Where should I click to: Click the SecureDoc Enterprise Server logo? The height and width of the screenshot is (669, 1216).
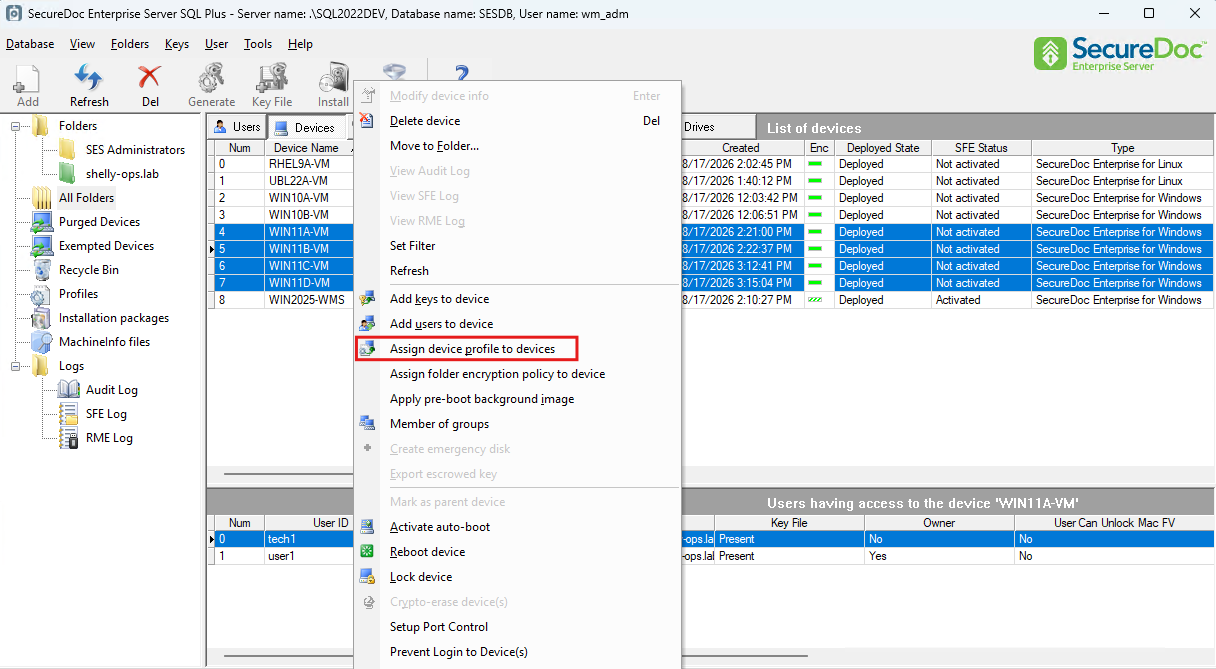tap(1118, 53)
